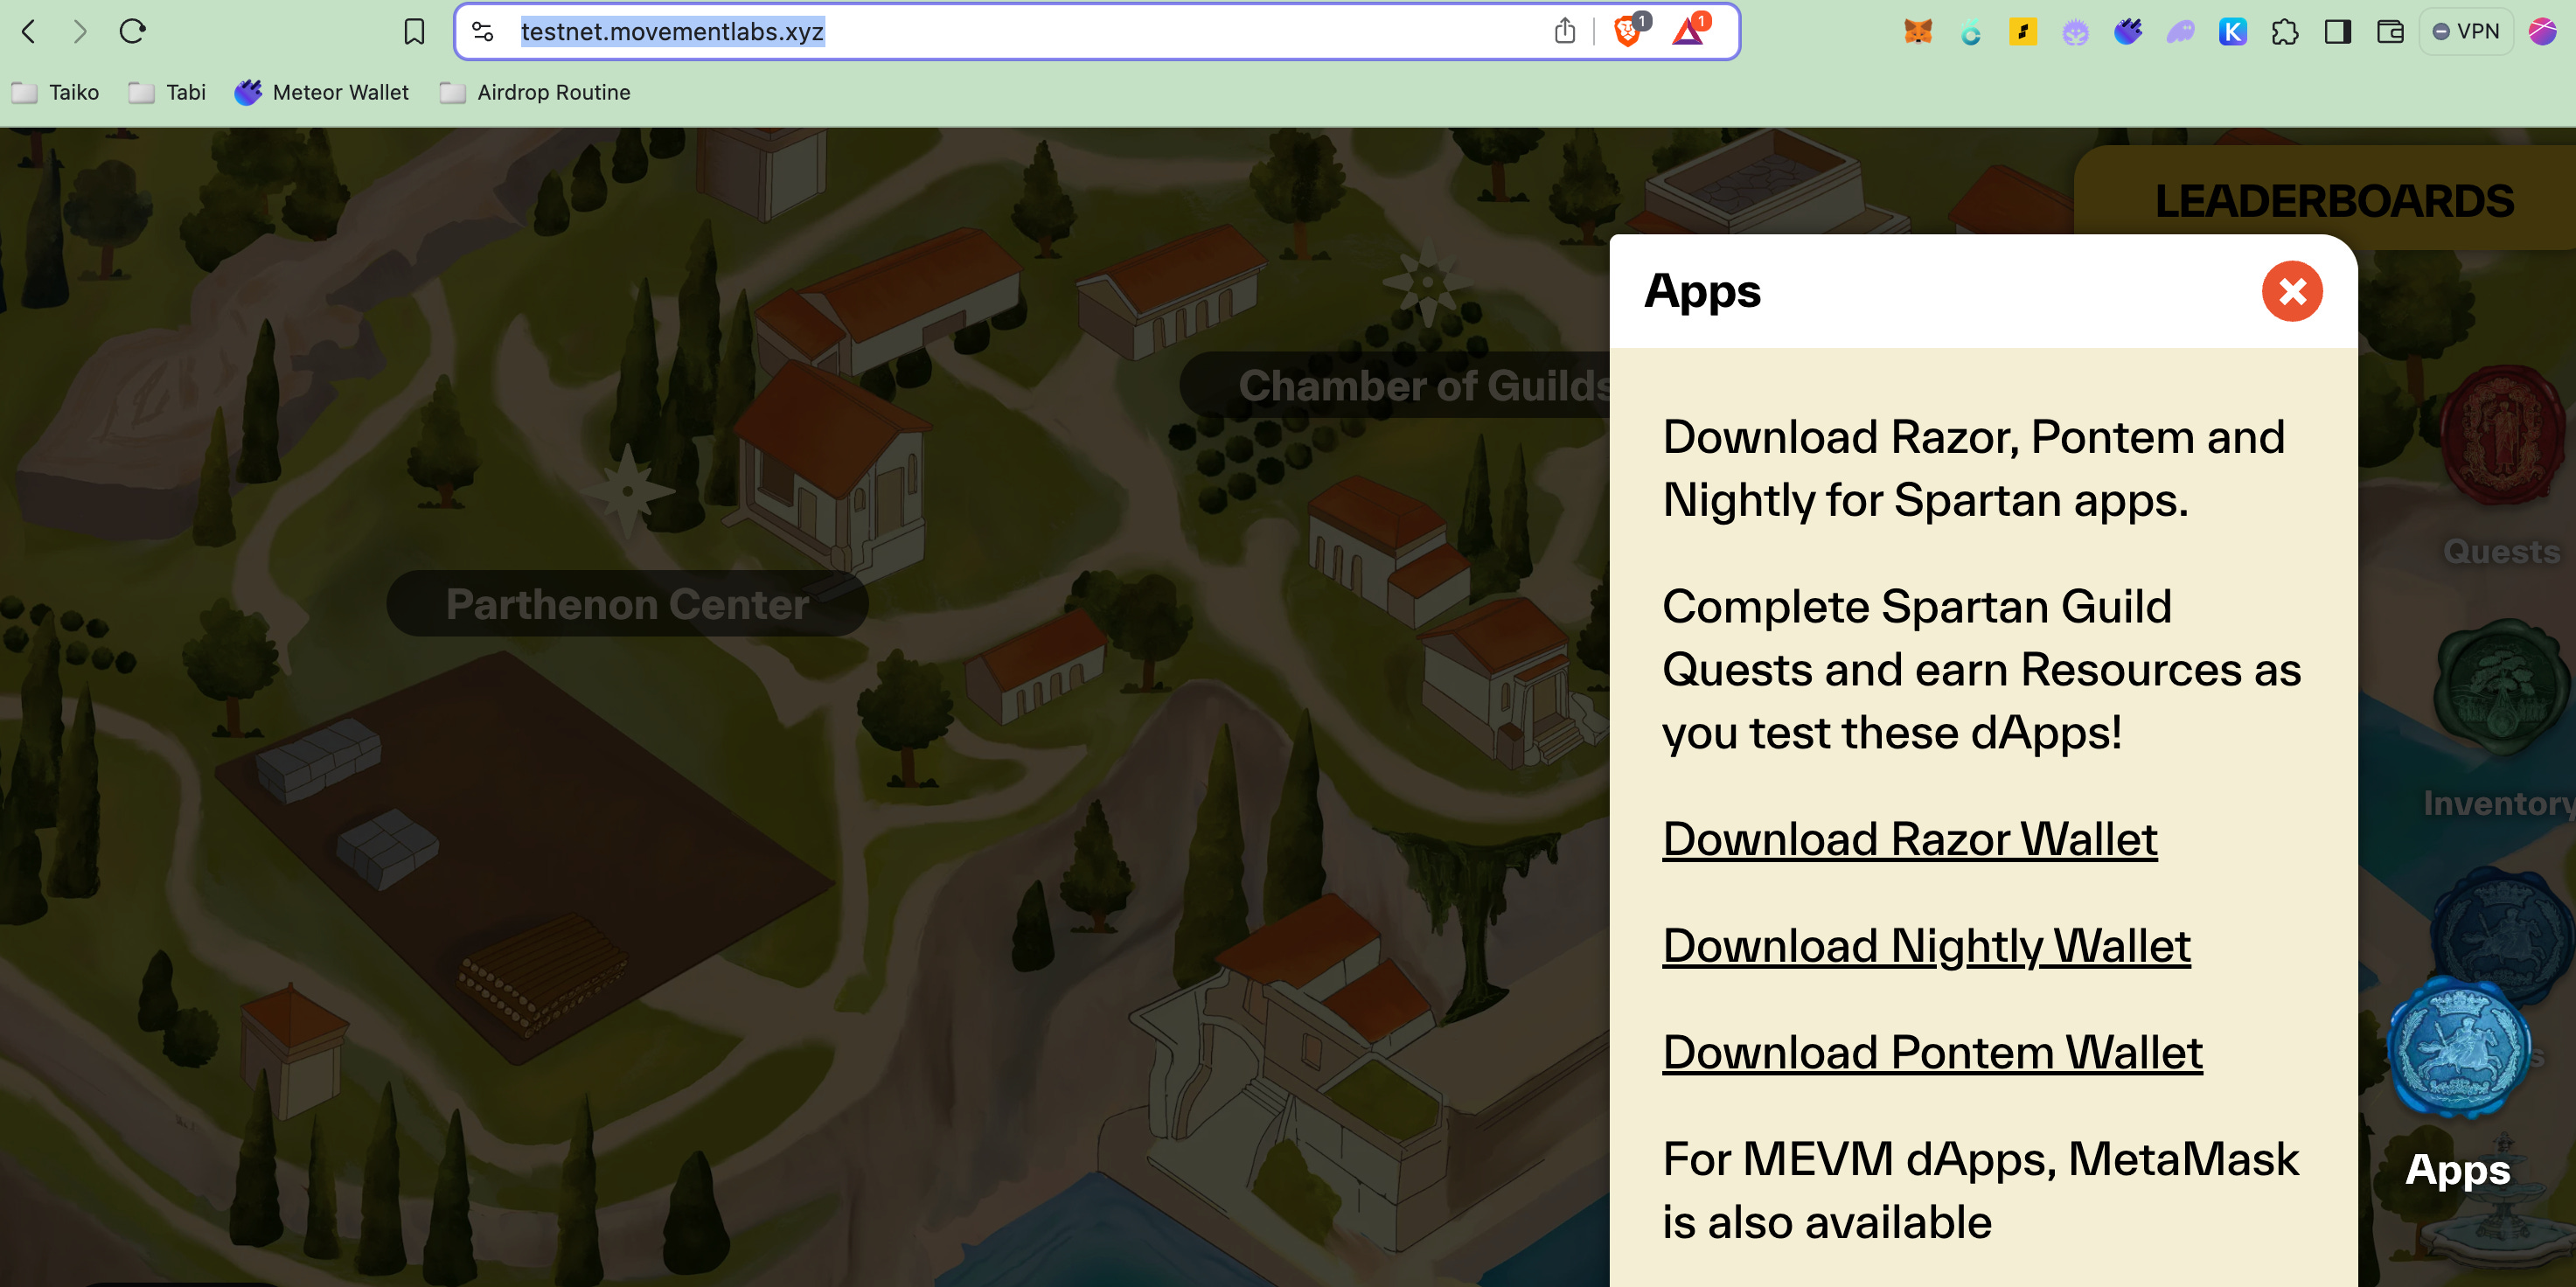Open site settings icon in address bar

pos(483,32)
